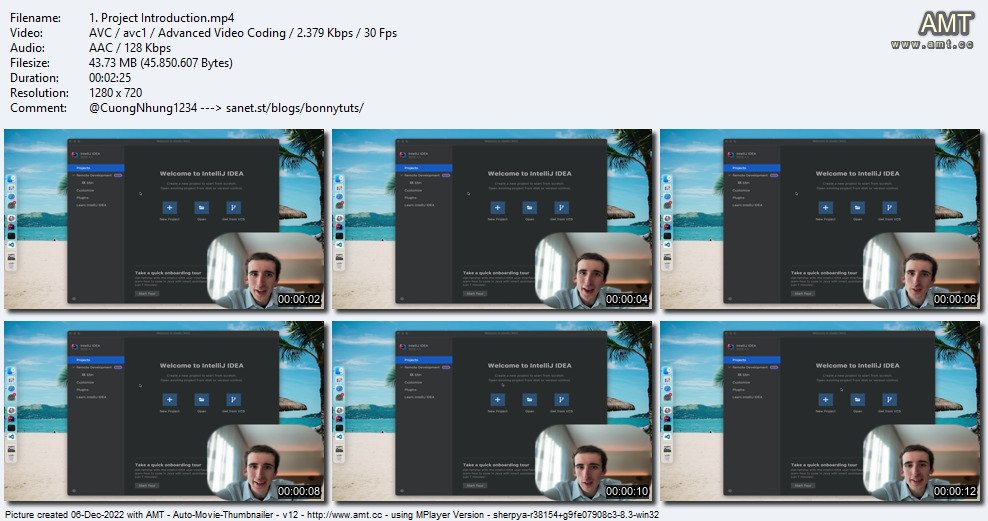
Task: Collapse Remote Development in 00:00:04 thumbnail
Action: 401,175
